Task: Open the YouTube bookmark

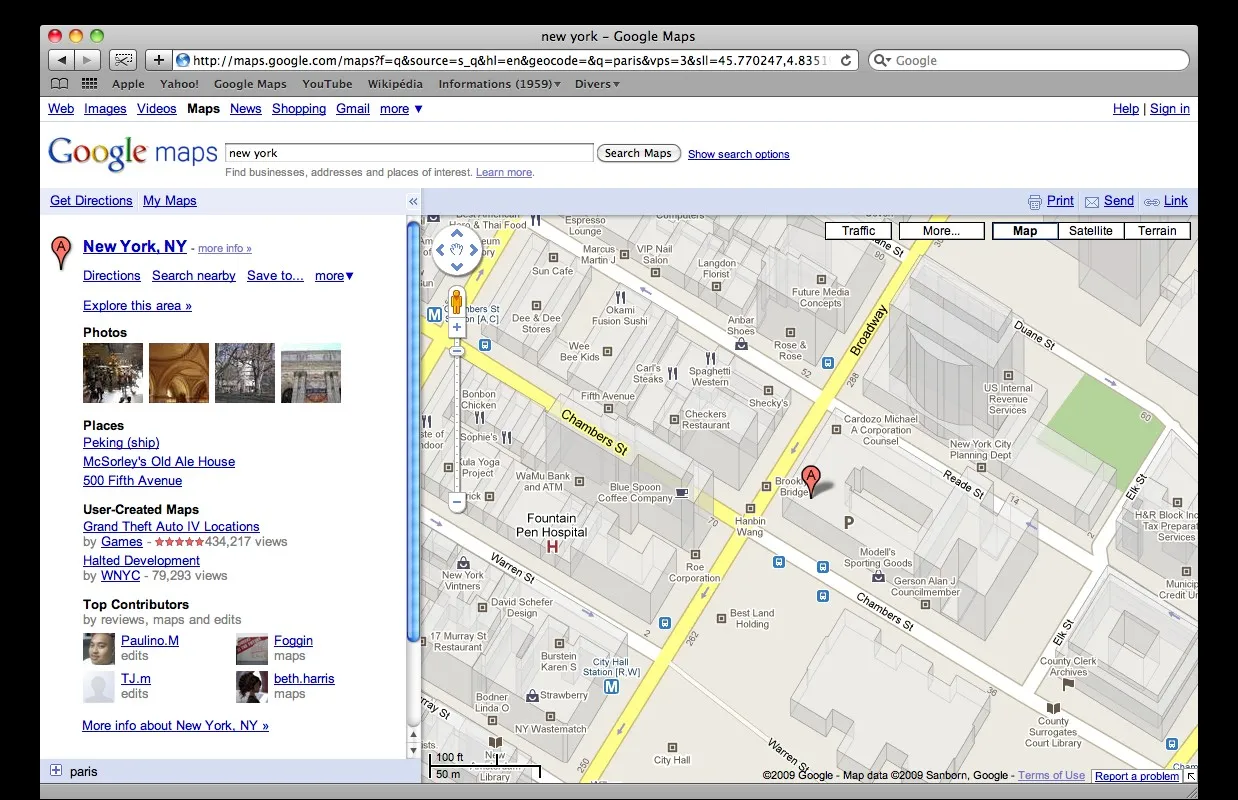Action: tap(327, 84)
